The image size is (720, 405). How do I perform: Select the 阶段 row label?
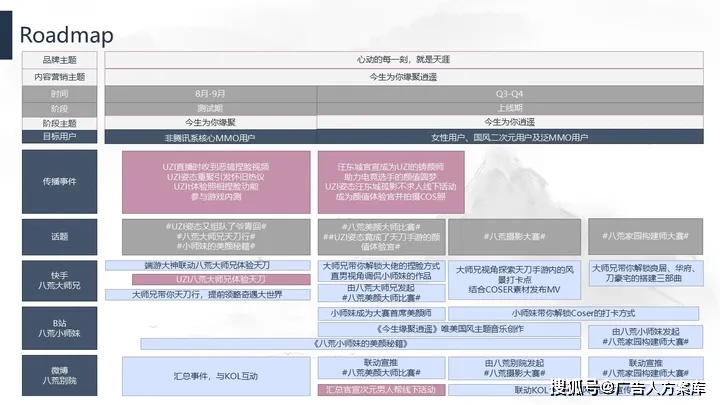(60, 109)
